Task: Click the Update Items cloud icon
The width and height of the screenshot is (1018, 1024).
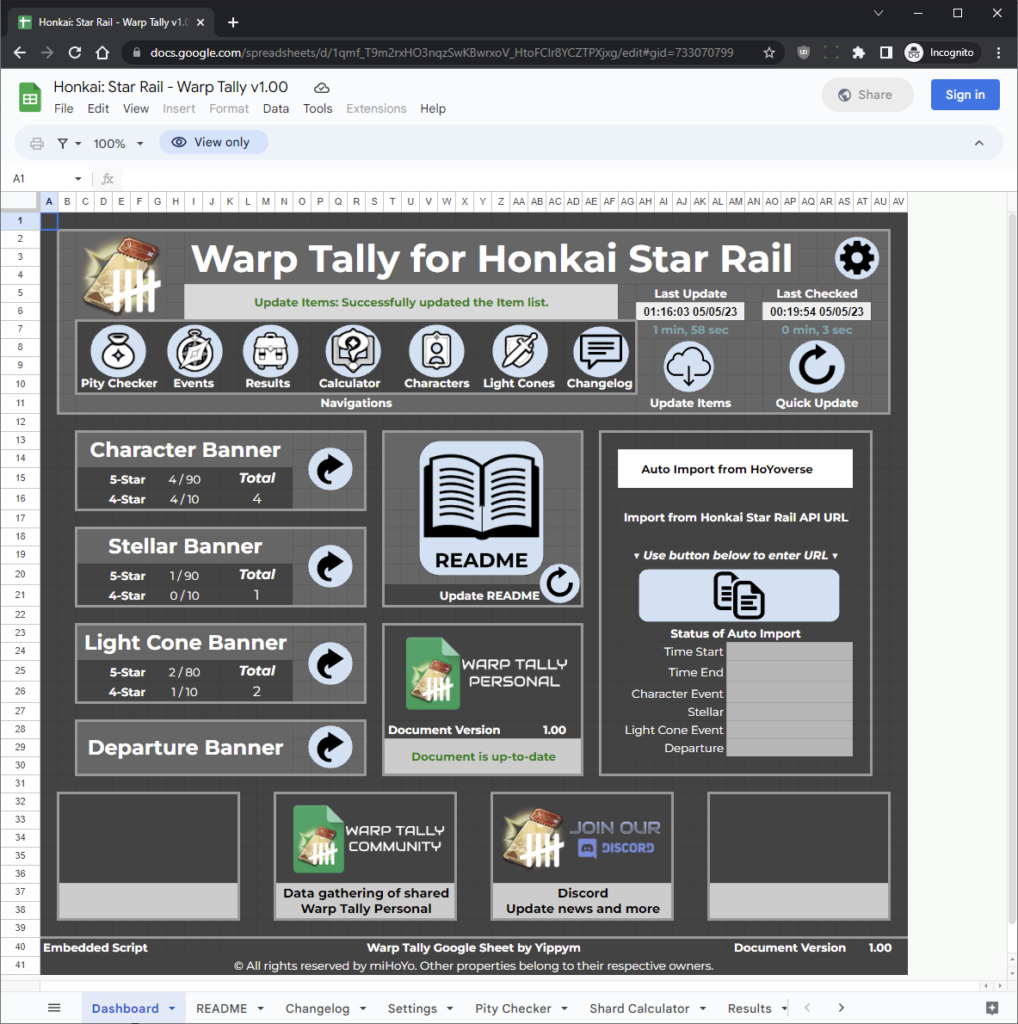Action: tap(690, 366)
